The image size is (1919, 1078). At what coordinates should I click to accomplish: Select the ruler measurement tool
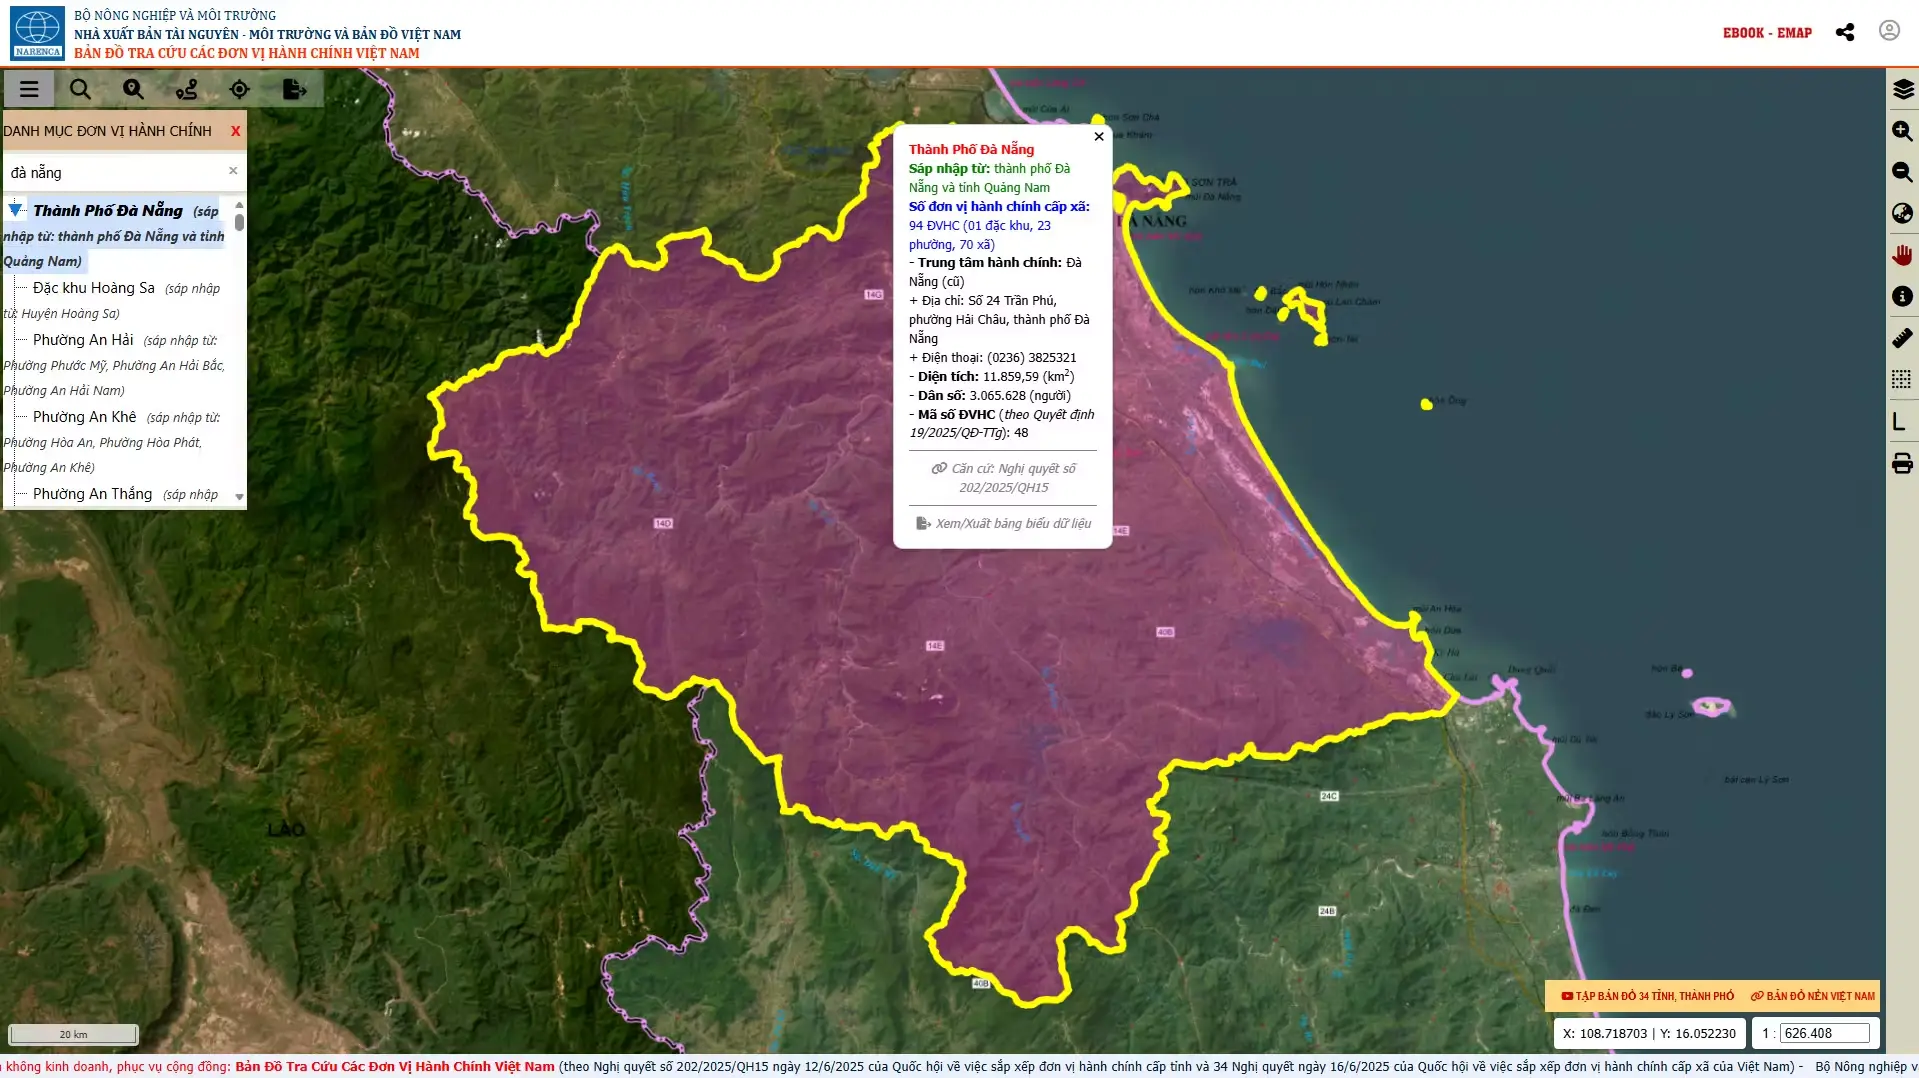coord(1902,338)
